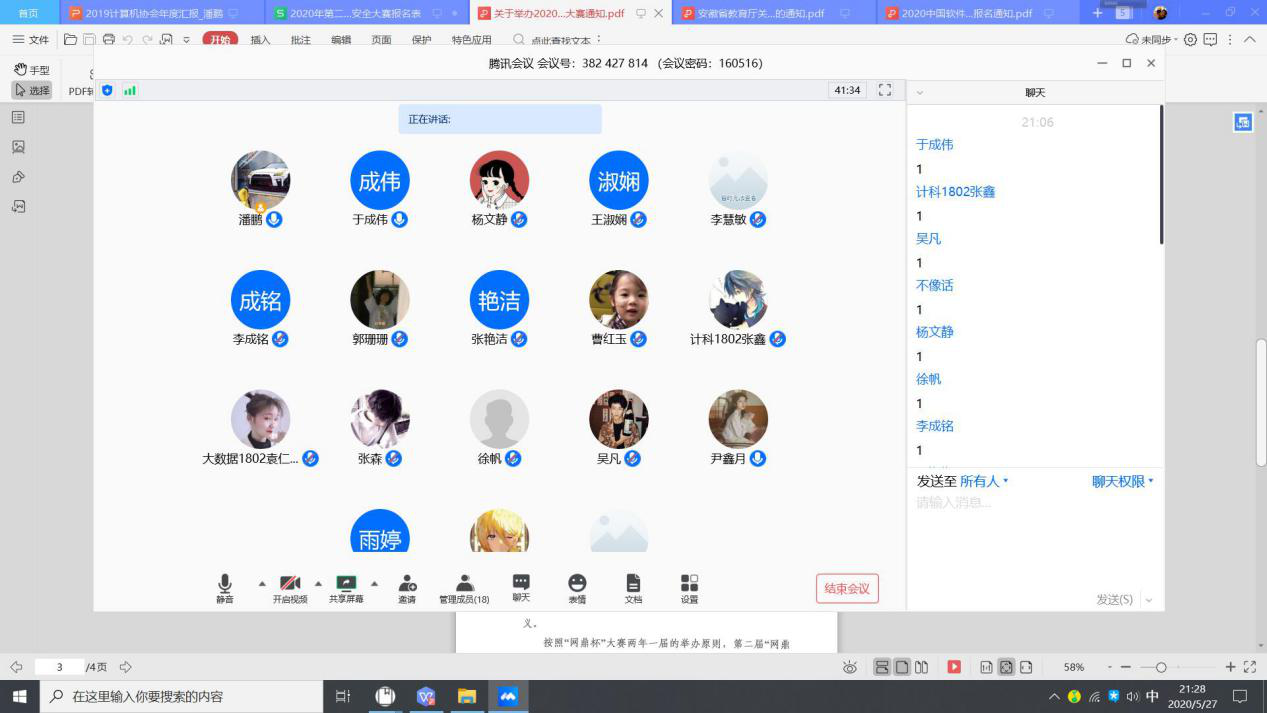This screenshot has width=1267, height=713.
Task: Toggle 潘鹏's microphone icon
Action: [274, 219]
